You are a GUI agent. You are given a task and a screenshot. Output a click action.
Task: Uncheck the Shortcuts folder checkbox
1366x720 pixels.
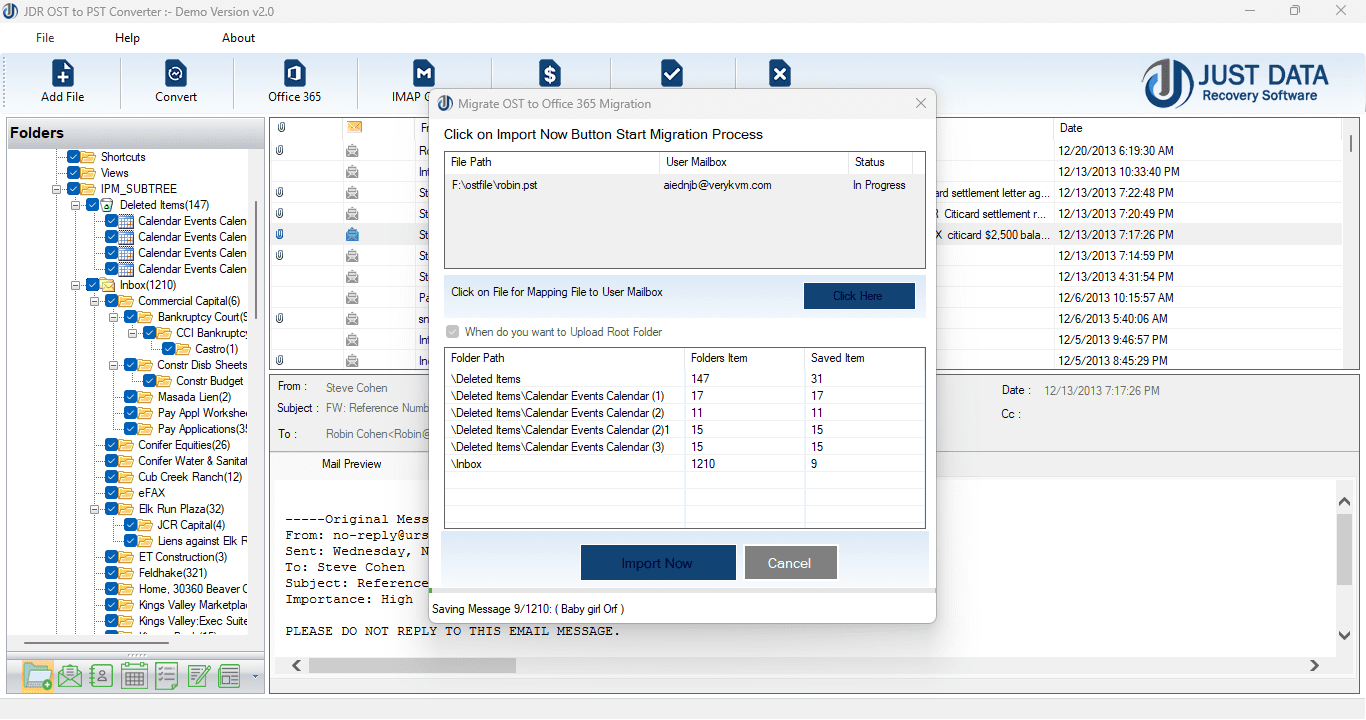point(73,157)
